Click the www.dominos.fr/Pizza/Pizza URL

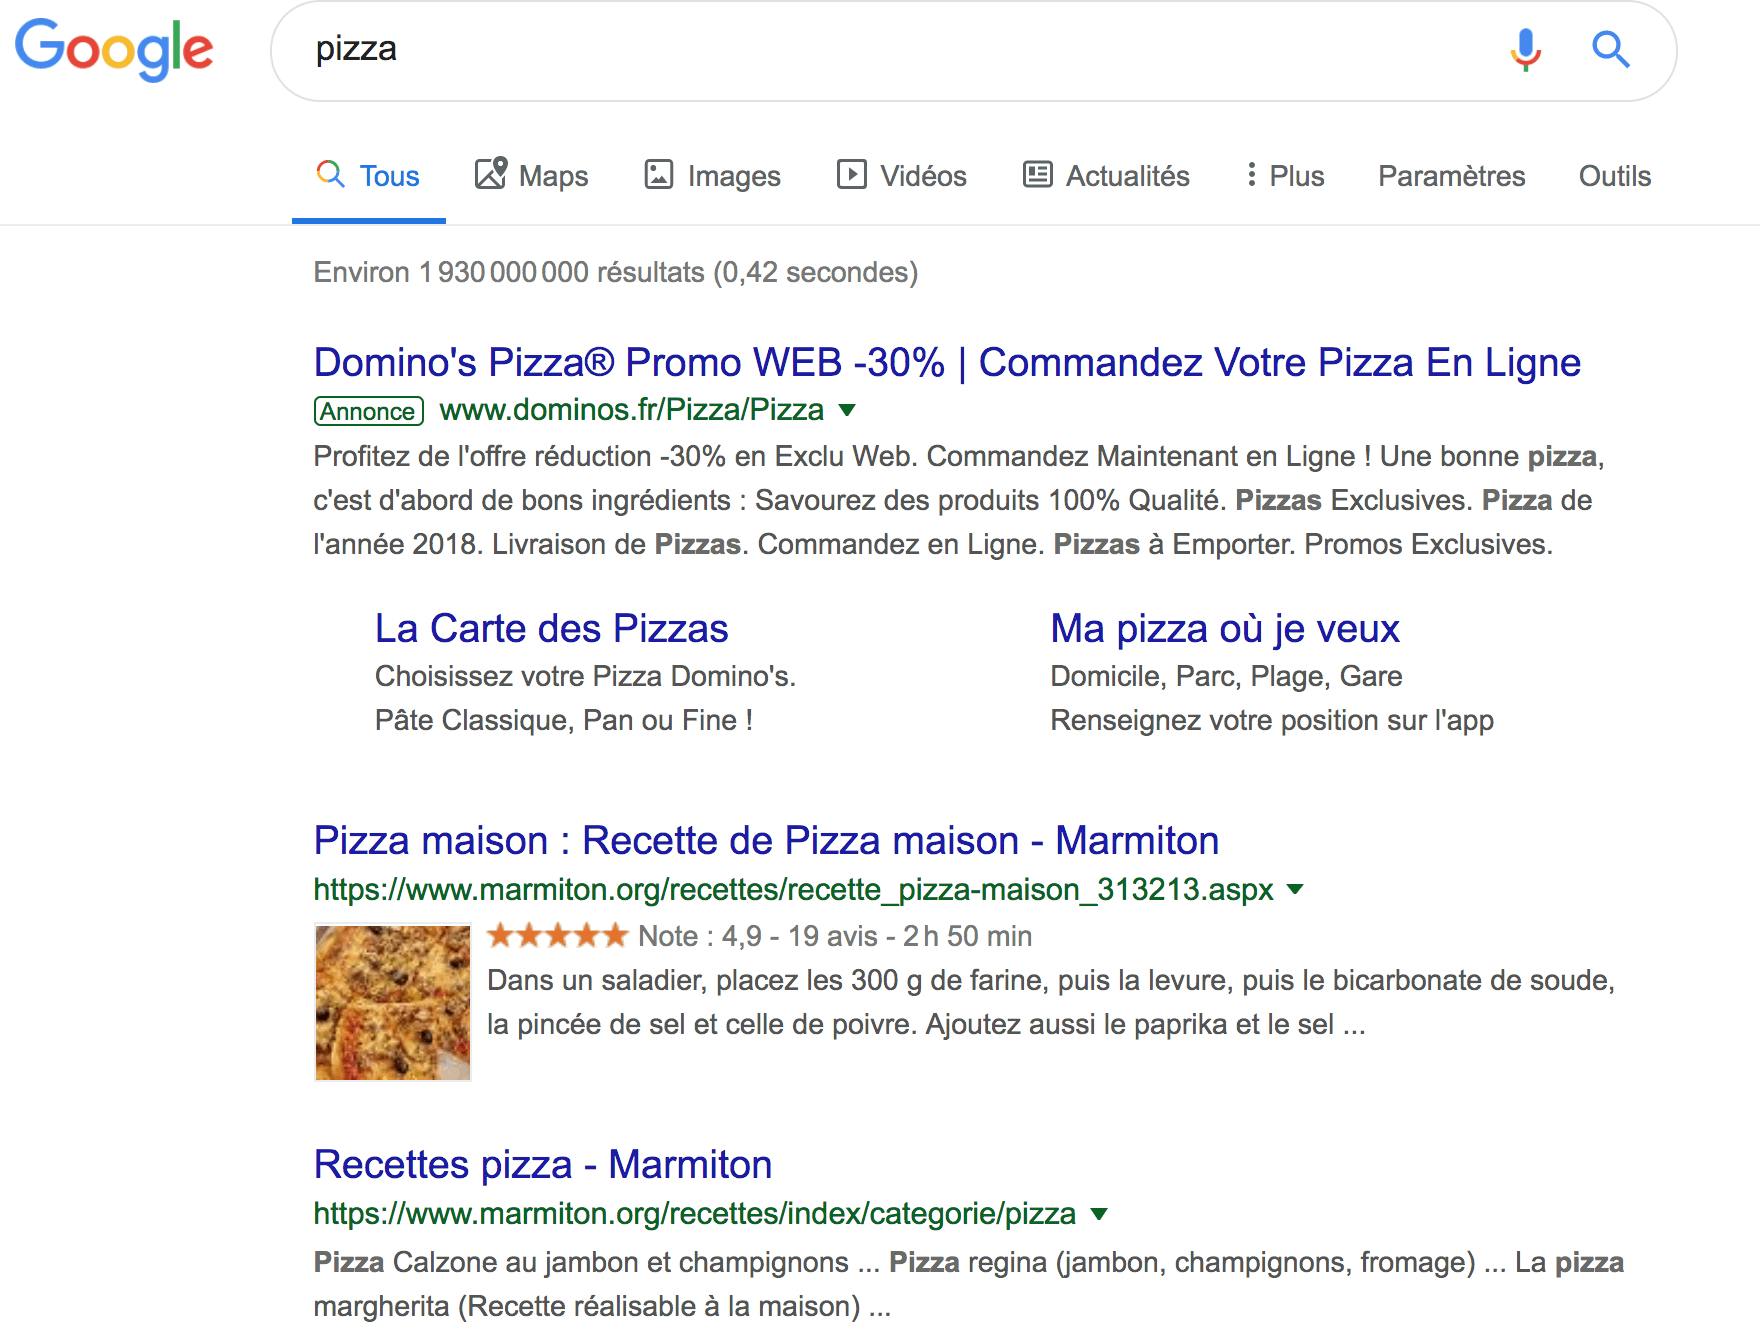[x=631, y=410]
